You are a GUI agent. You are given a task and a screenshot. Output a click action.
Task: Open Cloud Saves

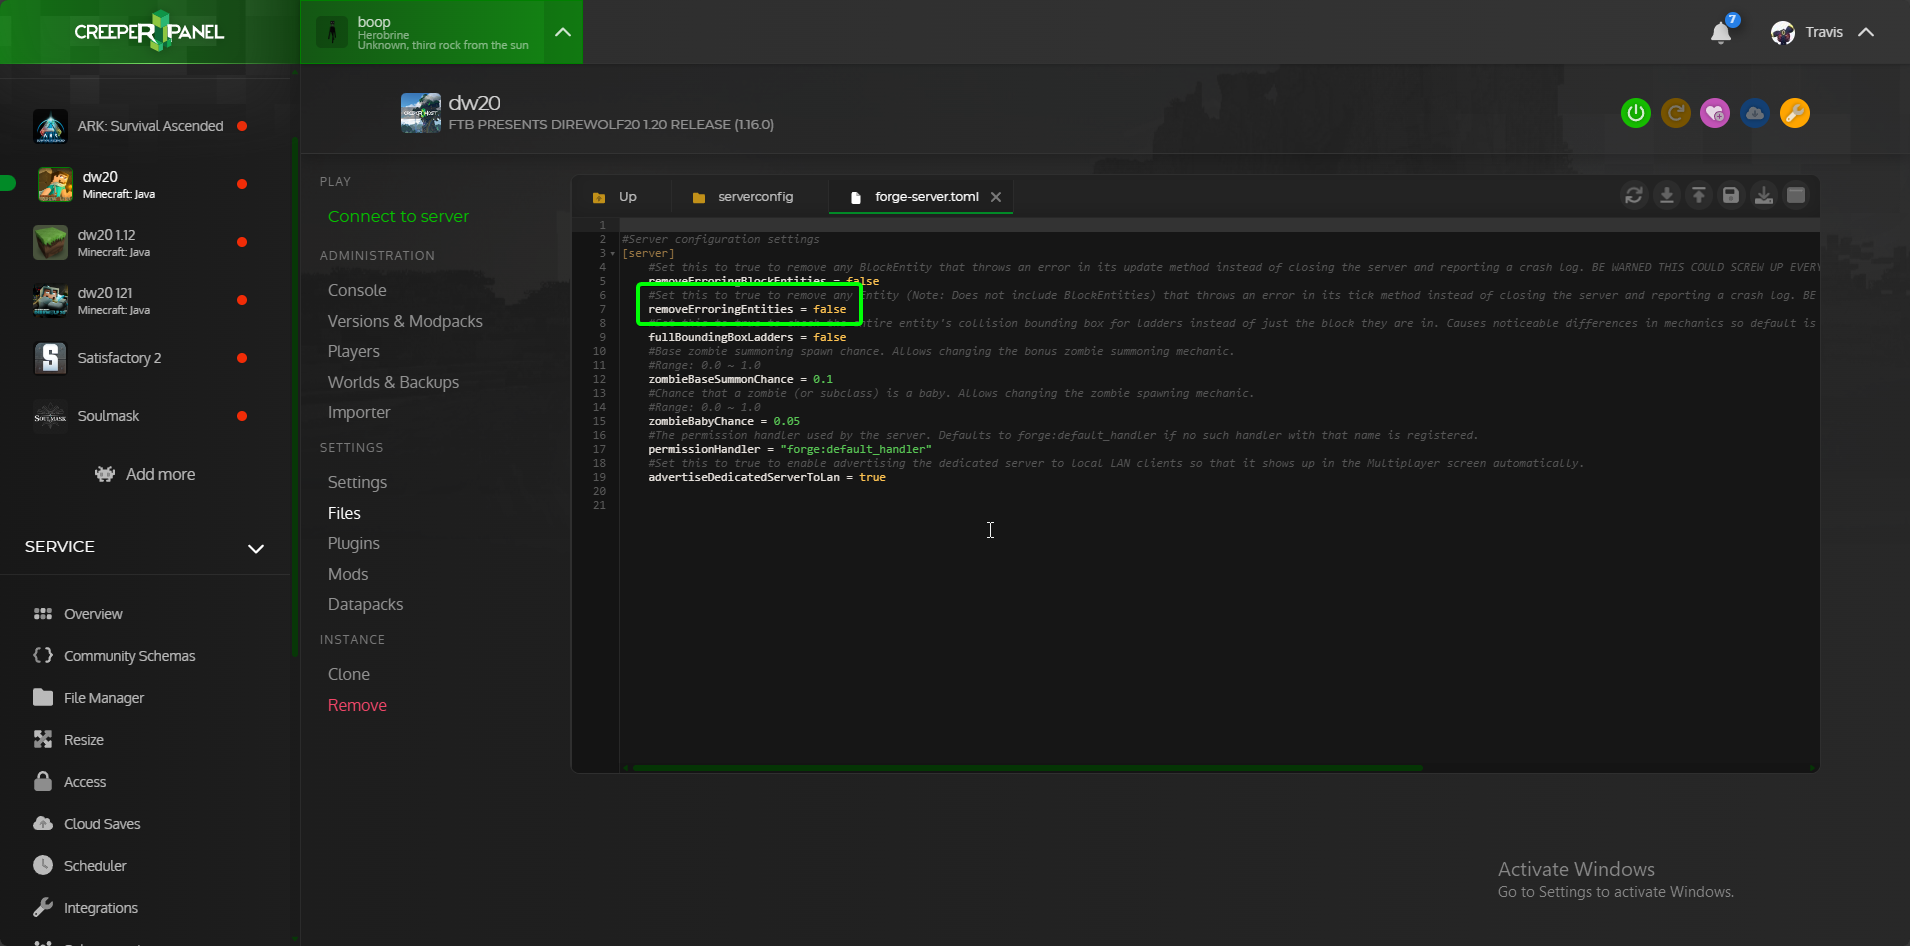(102, 824)
